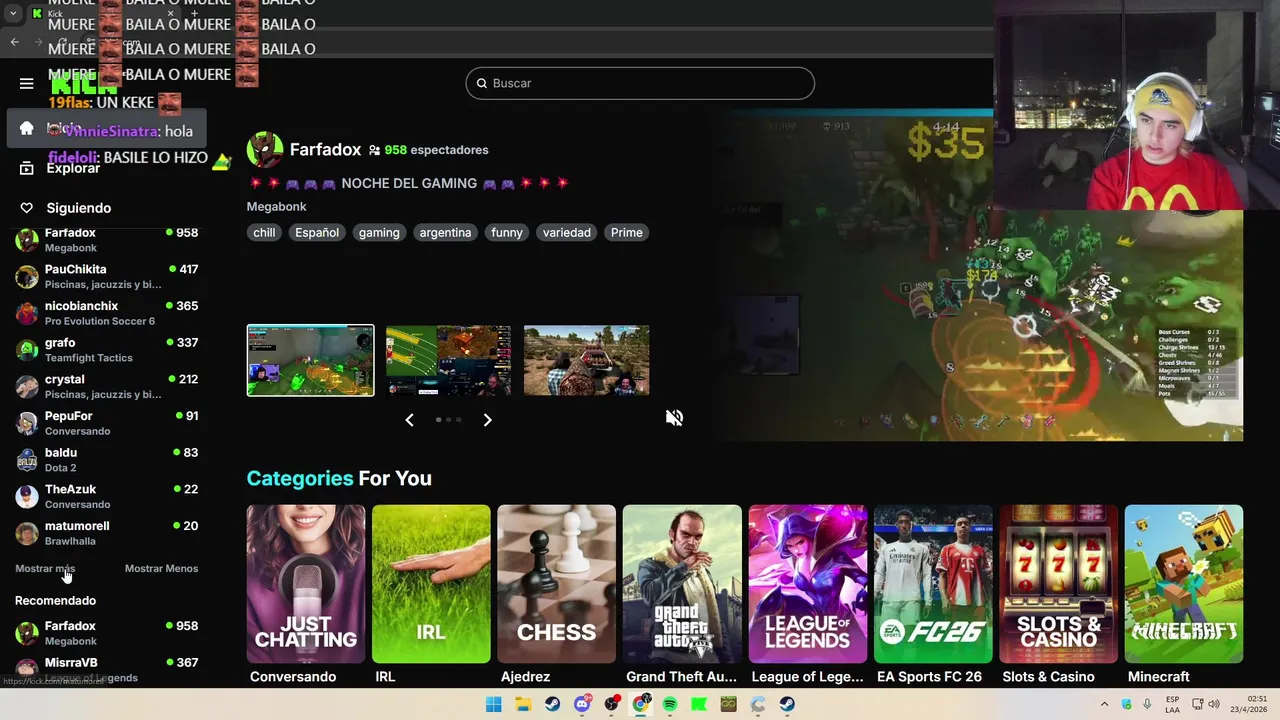Viewport: 1280px width, 720px height.
Task: Open TheAzuk channel in sidebar
Action: click(x=107, y=496)
